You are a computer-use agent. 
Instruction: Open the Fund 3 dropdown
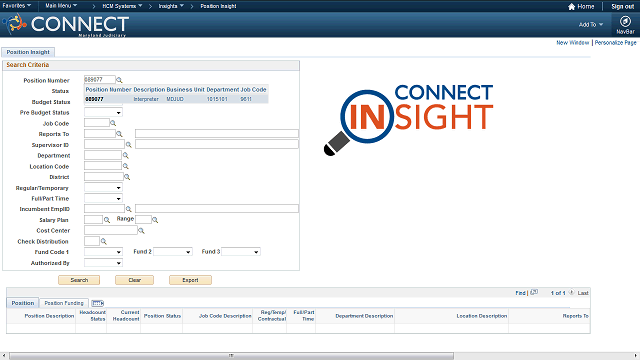pos(240,252)
